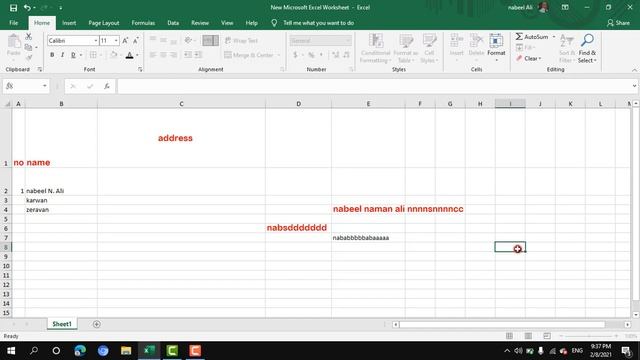Switch to the Review tab
Viewport: 640px width, 360px height.
coord(200,23)
